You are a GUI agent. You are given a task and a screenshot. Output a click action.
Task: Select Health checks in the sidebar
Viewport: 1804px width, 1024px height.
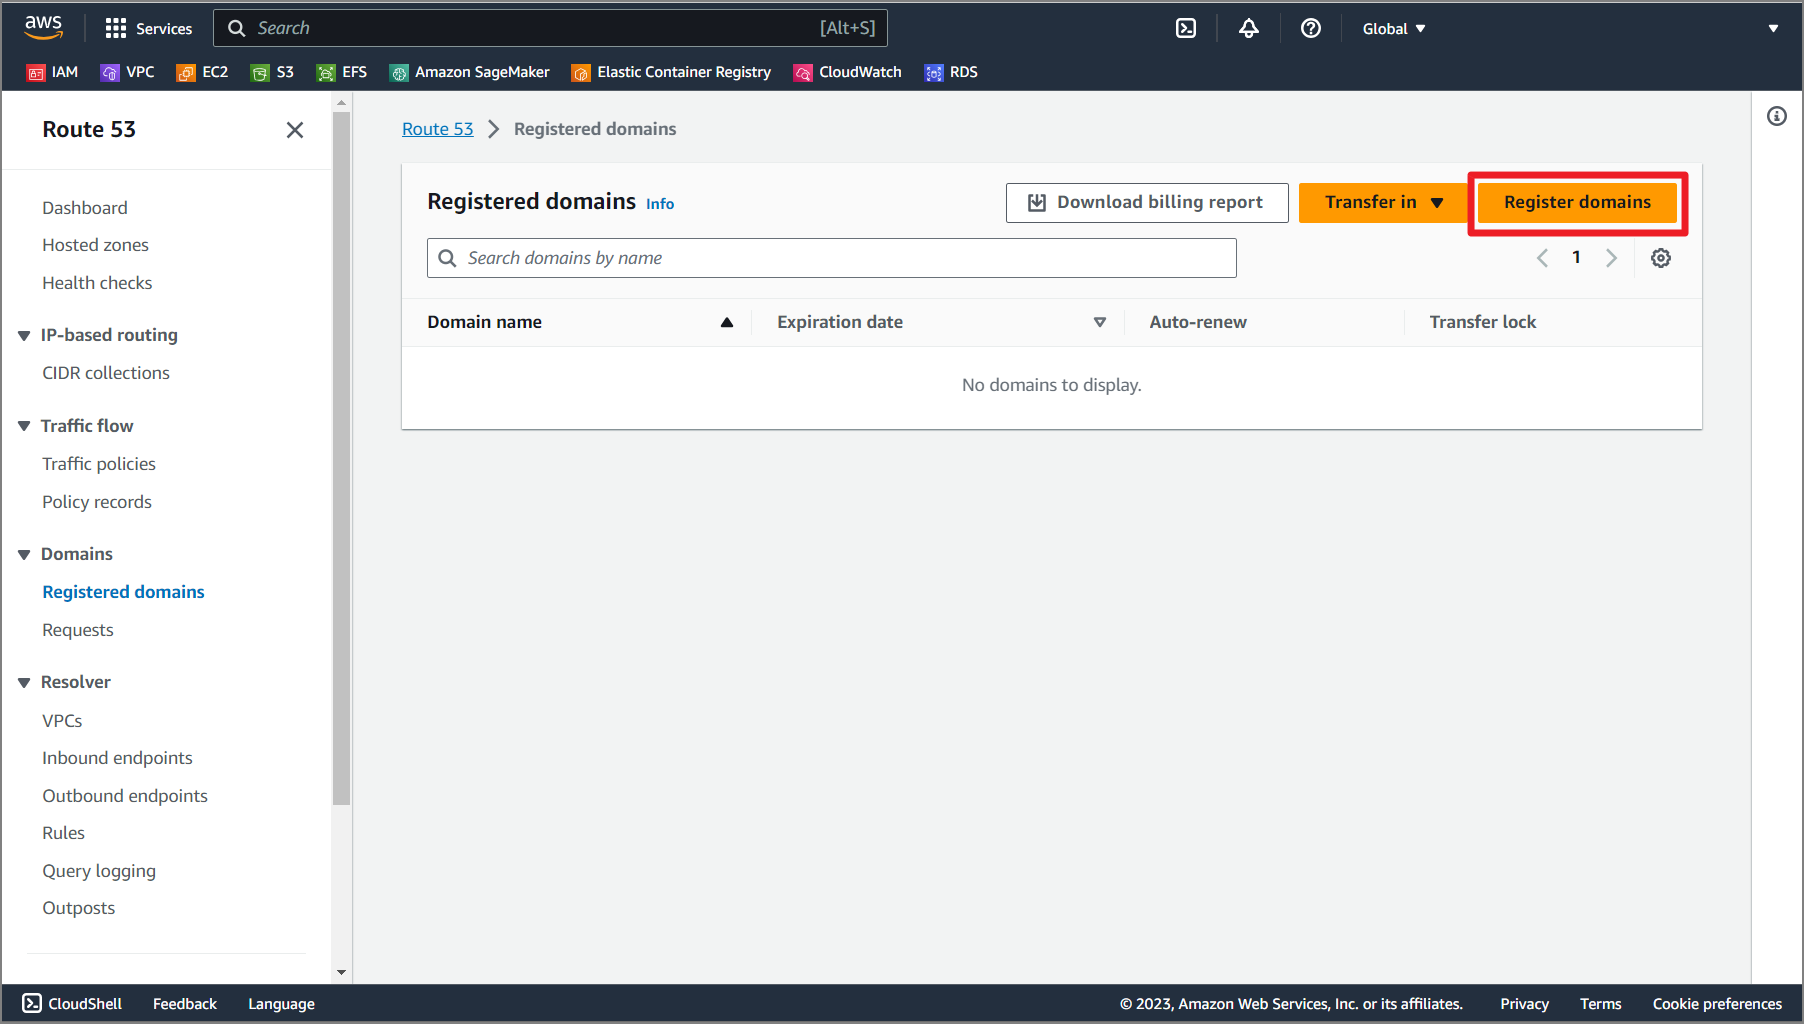tap(97, 283)
